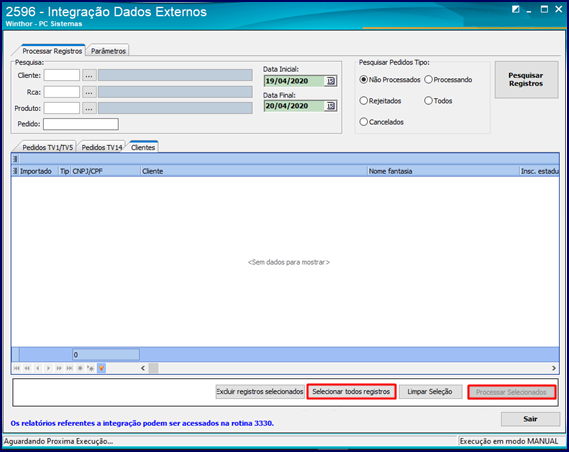Click the horizontal scrollbar right arrow
The image size is (569, 452).
(554, 368)
